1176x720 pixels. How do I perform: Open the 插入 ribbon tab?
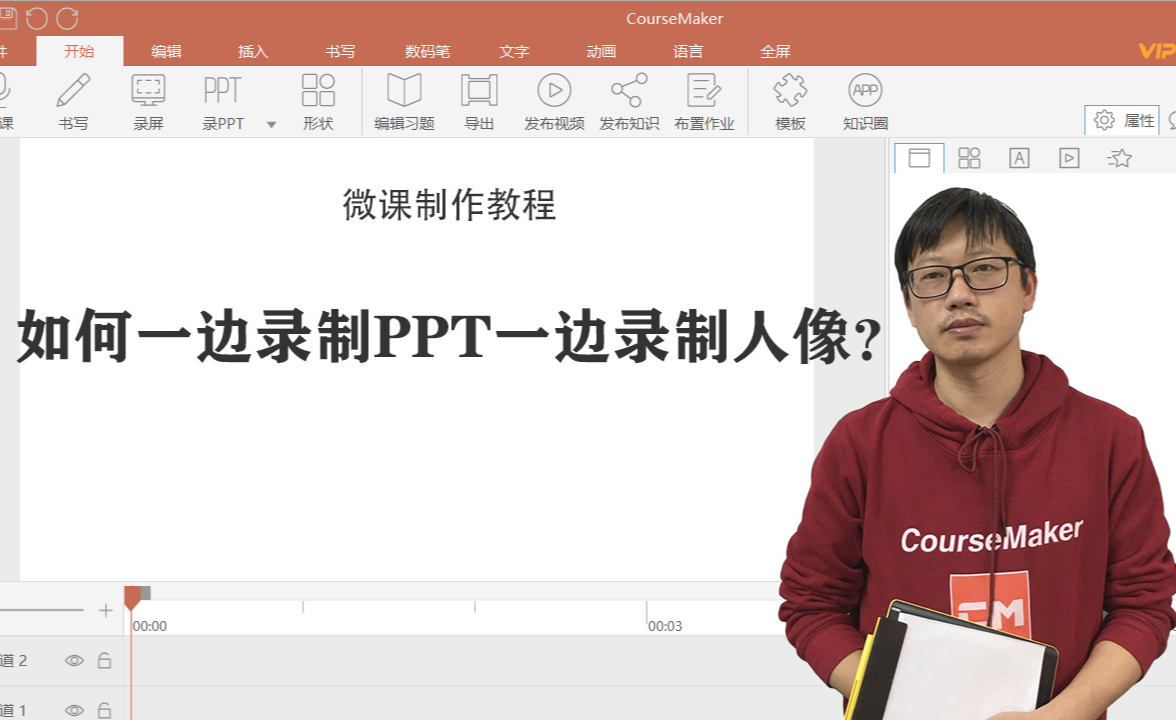pos(254,51)
